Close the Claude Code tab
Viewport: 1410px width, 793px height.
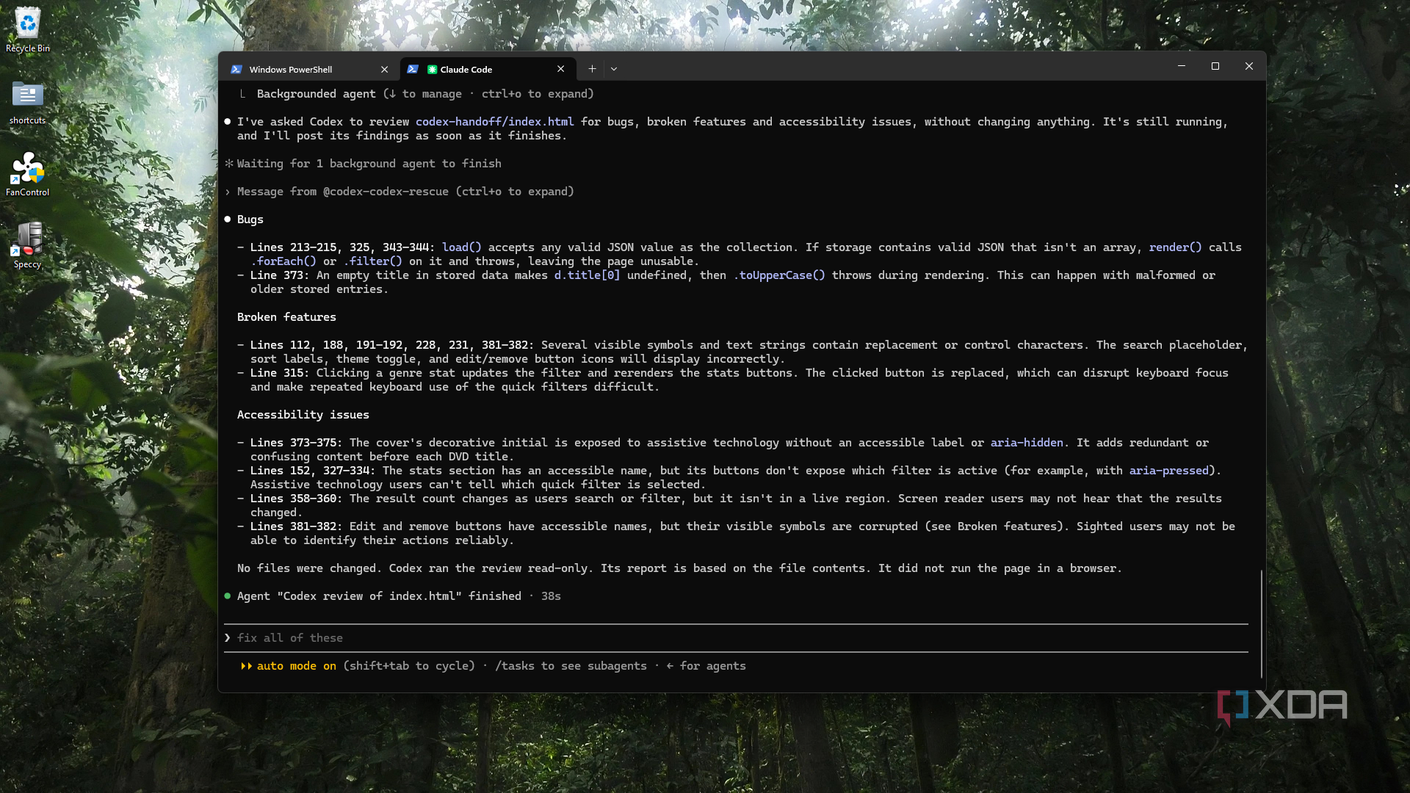(560, 69)
